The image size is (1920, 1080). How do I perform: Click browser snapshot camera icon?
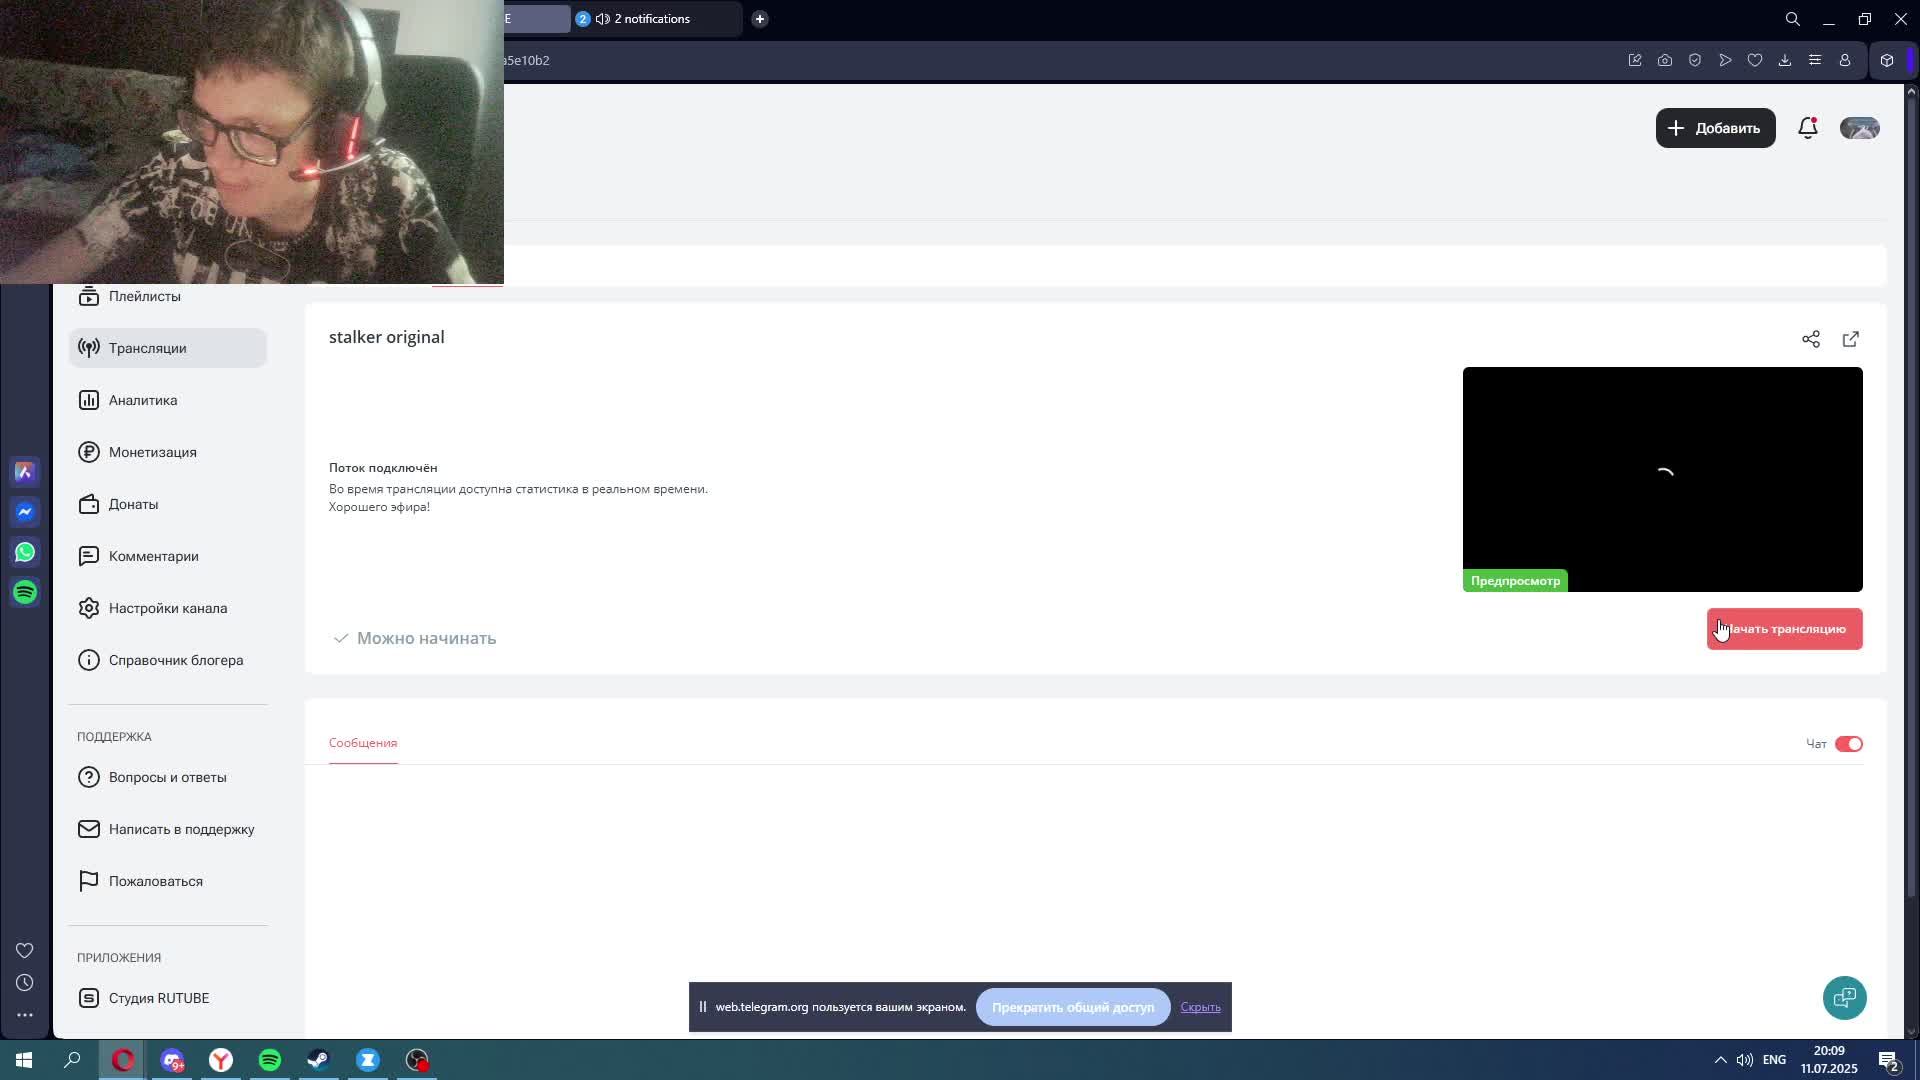point(1665,60)
